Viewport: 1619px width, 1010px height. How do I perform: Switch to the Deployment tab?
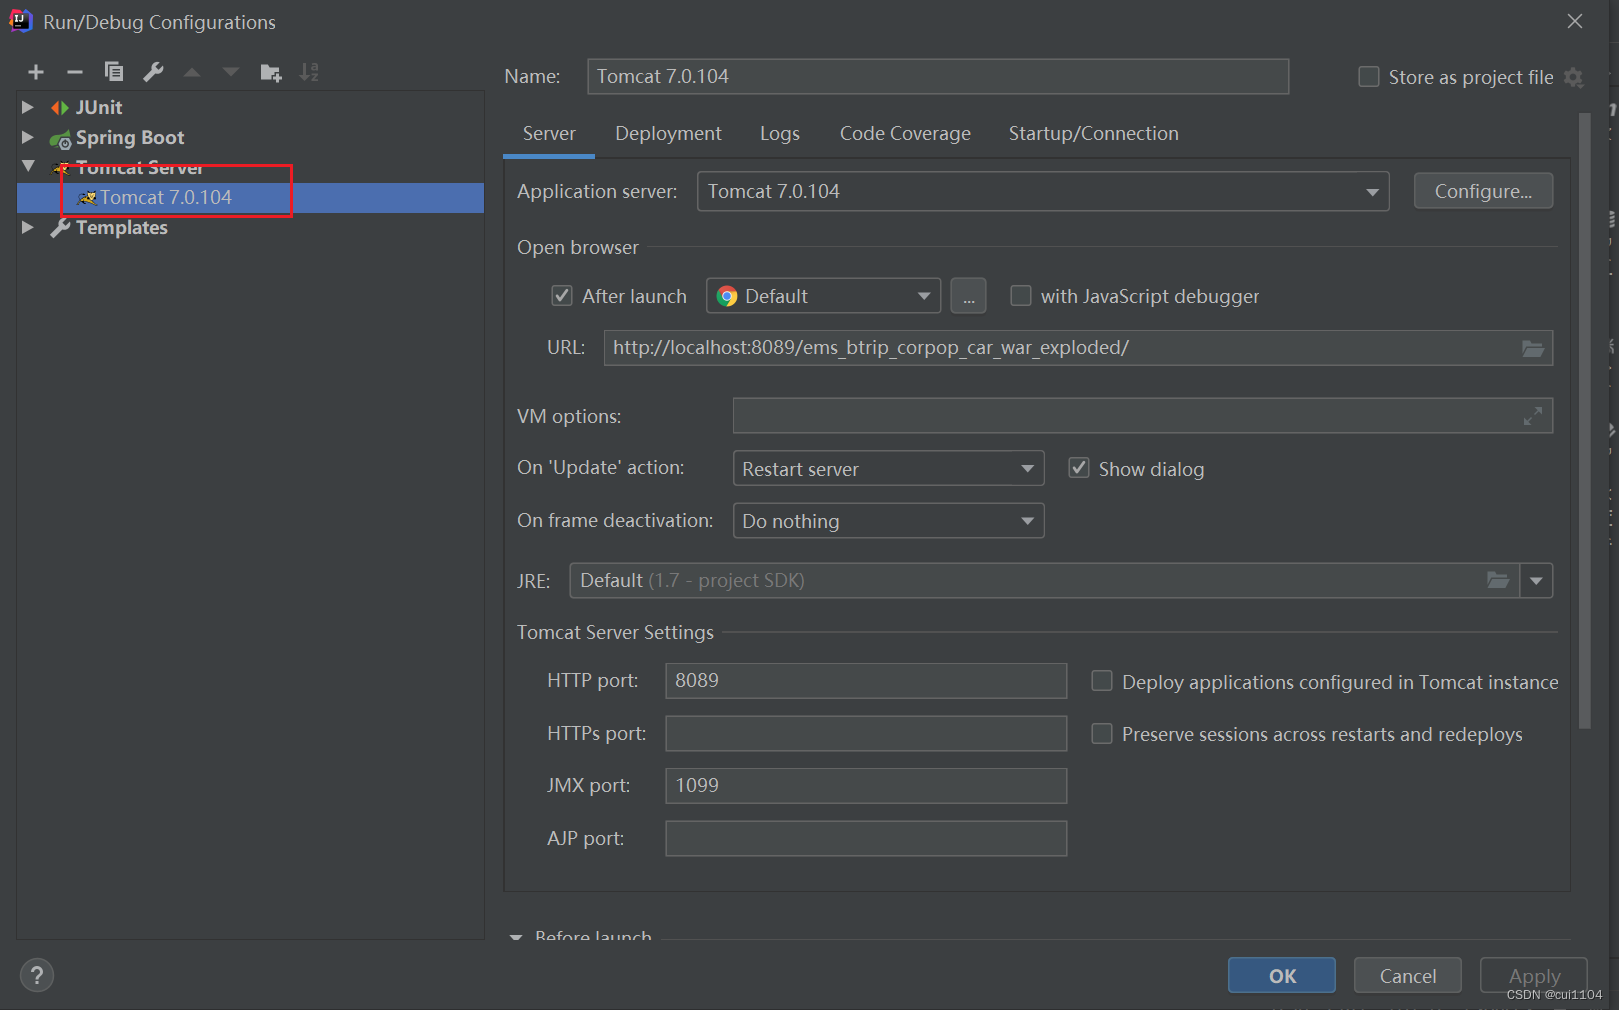point(668,134)
